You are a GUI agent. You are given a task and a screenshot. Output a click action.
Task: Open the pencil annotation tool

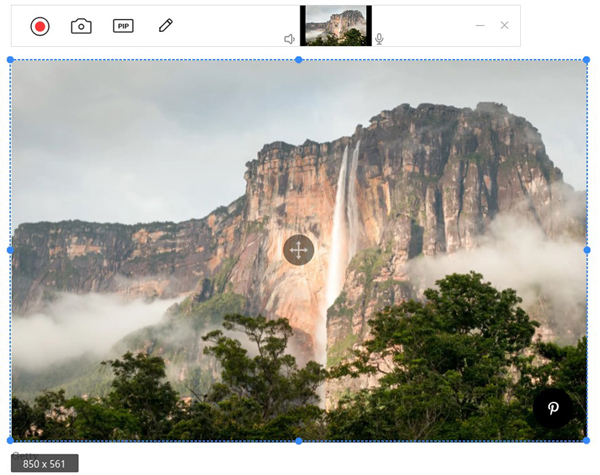166,26
